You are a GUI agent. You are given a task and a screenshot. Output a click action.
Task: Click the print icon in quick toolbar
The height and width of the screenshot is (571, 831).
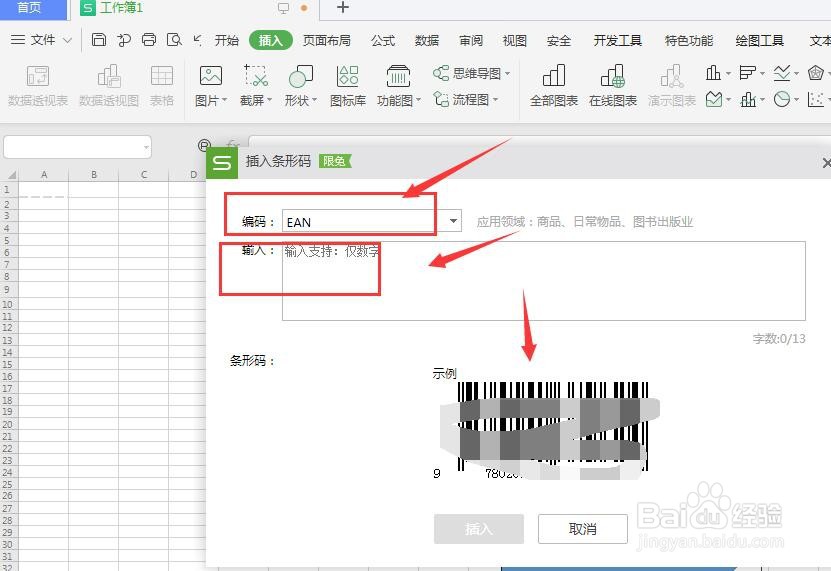149,40
